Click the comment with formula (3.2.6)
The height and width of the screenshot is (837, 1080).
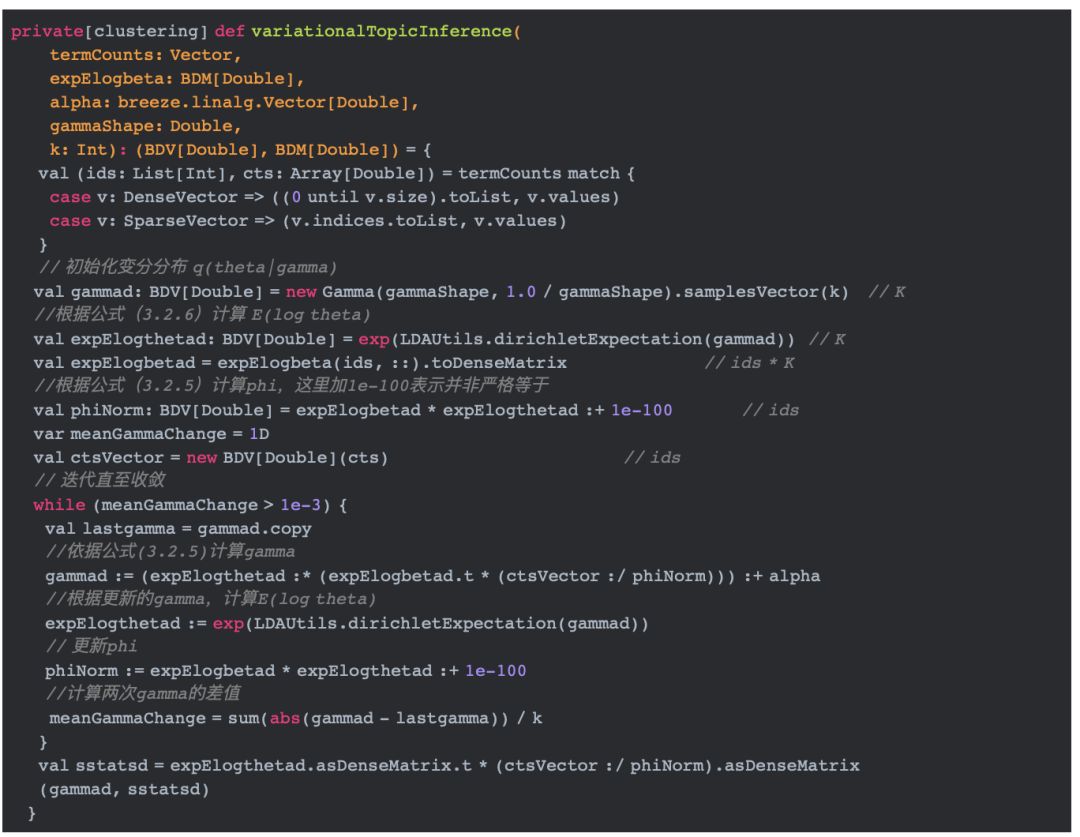(202, 315)
